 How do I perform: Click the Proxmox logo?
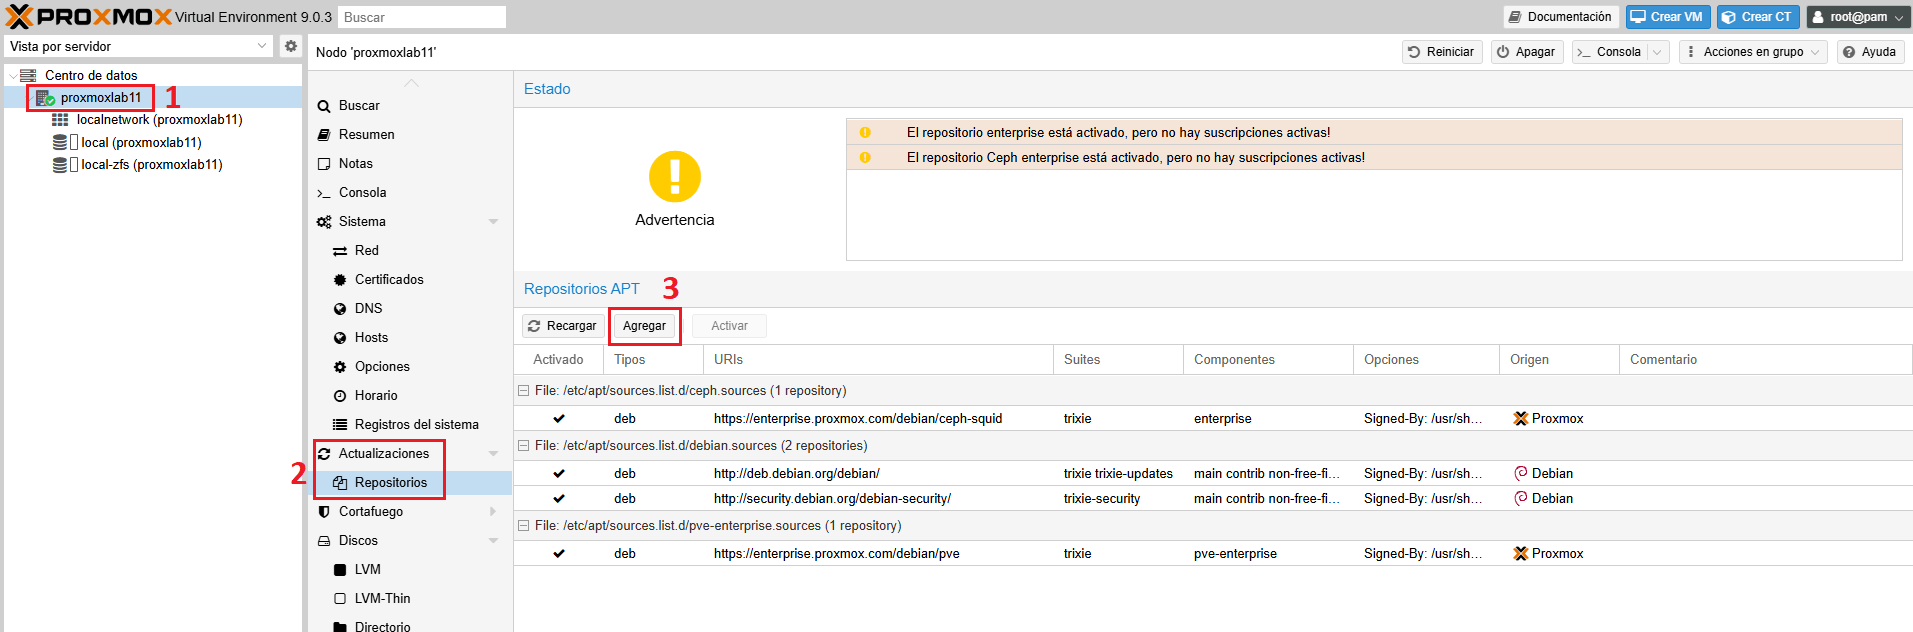pos(89,16)
